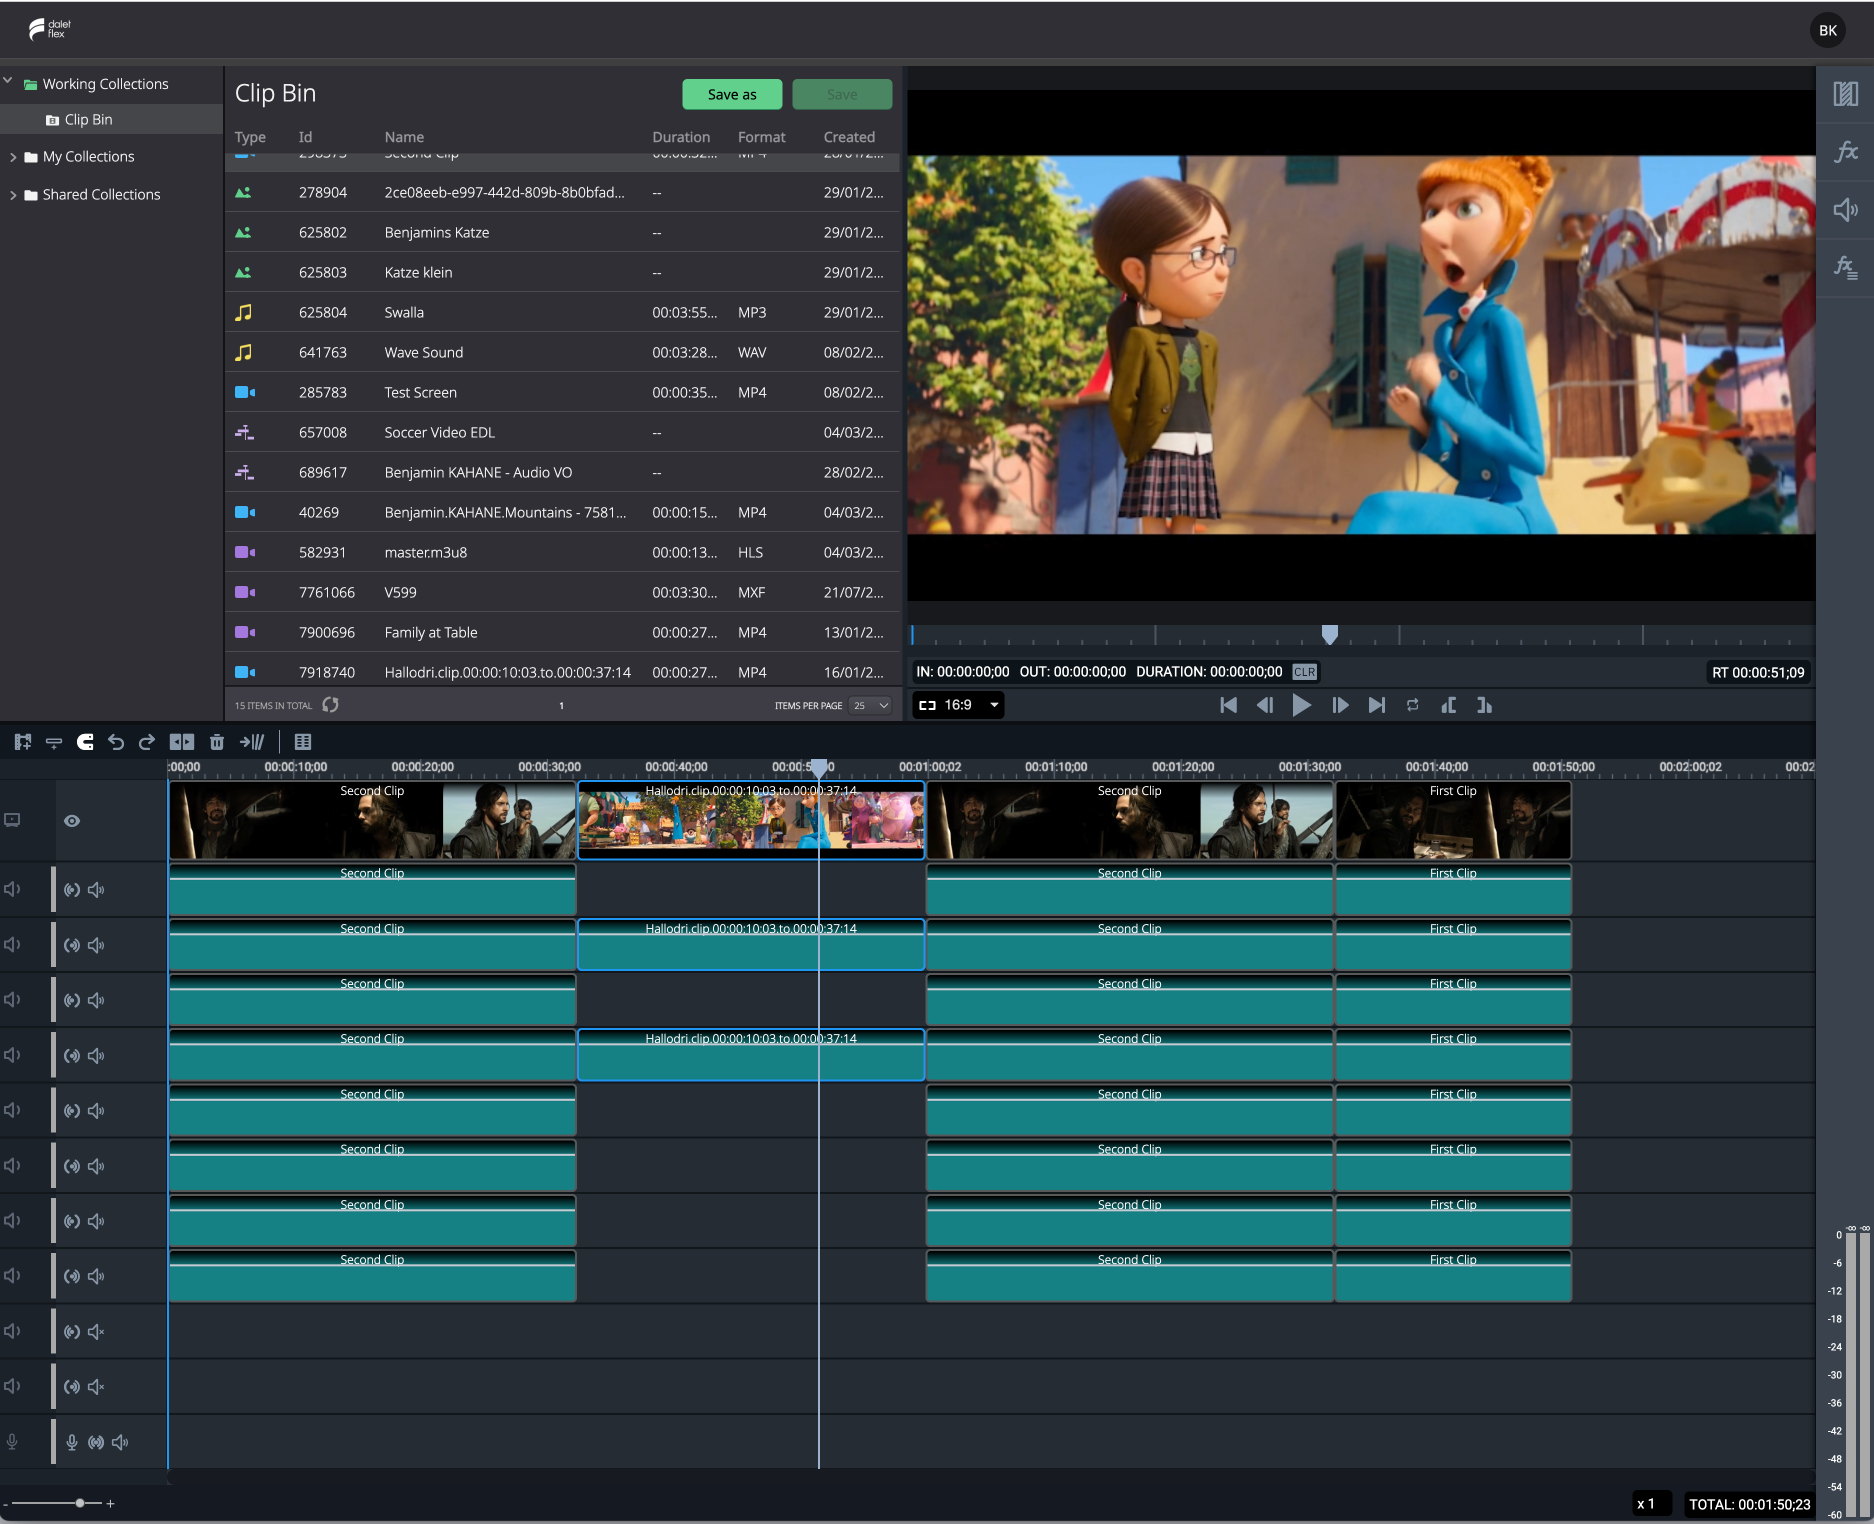Expand Shared Collections folder

point(13,195)
